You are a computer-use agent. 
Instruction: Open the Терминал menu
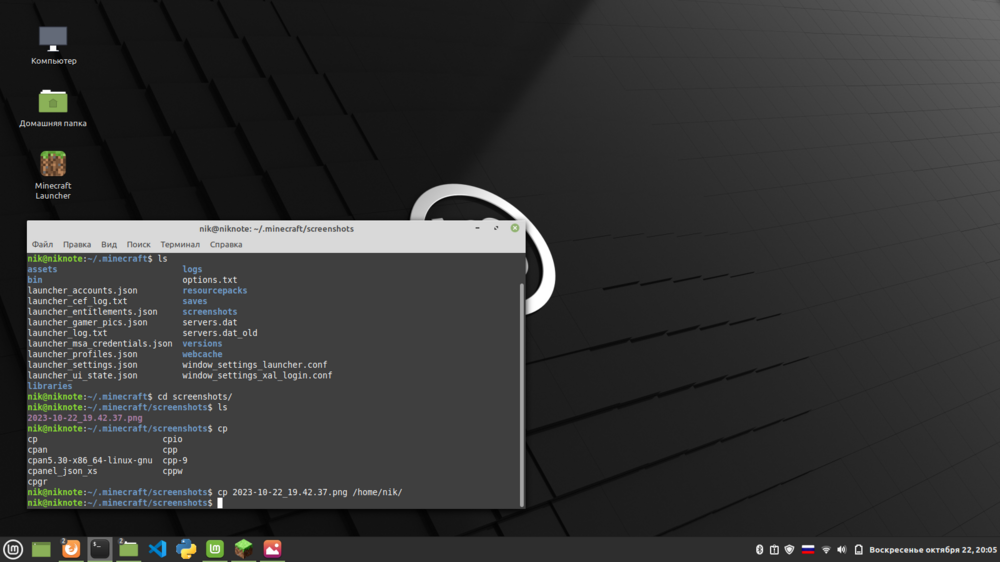(x=180, y=244)
